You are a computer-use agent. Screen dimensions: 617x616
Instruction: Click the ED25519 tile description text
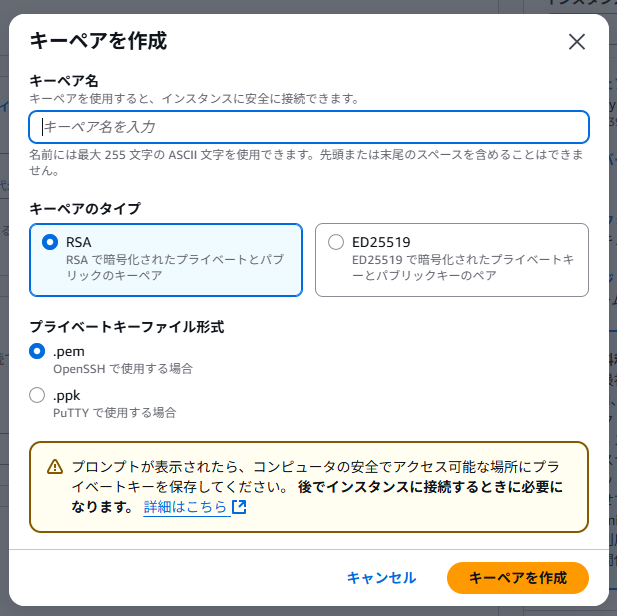pyautogui.click(x=463, y=267)
